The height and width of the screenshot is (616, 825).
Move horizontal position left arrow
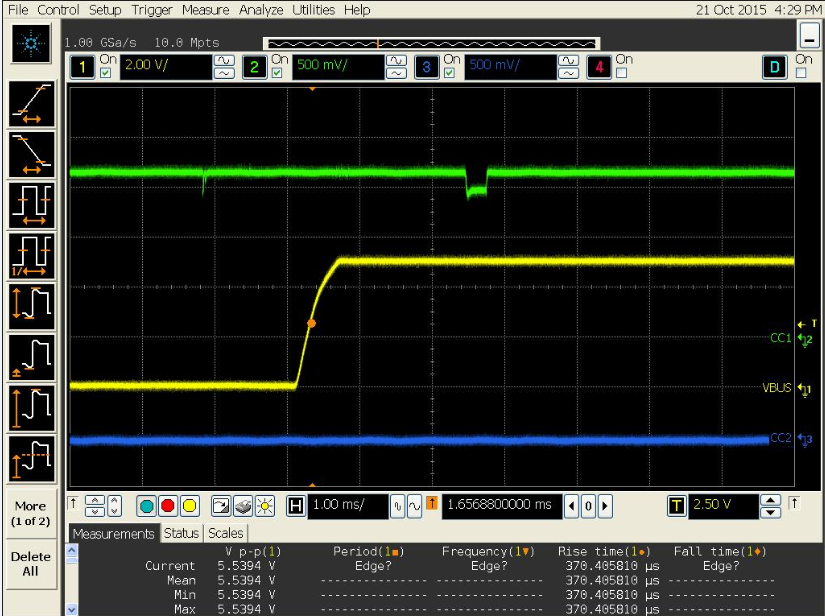click(x=572, y=506)
